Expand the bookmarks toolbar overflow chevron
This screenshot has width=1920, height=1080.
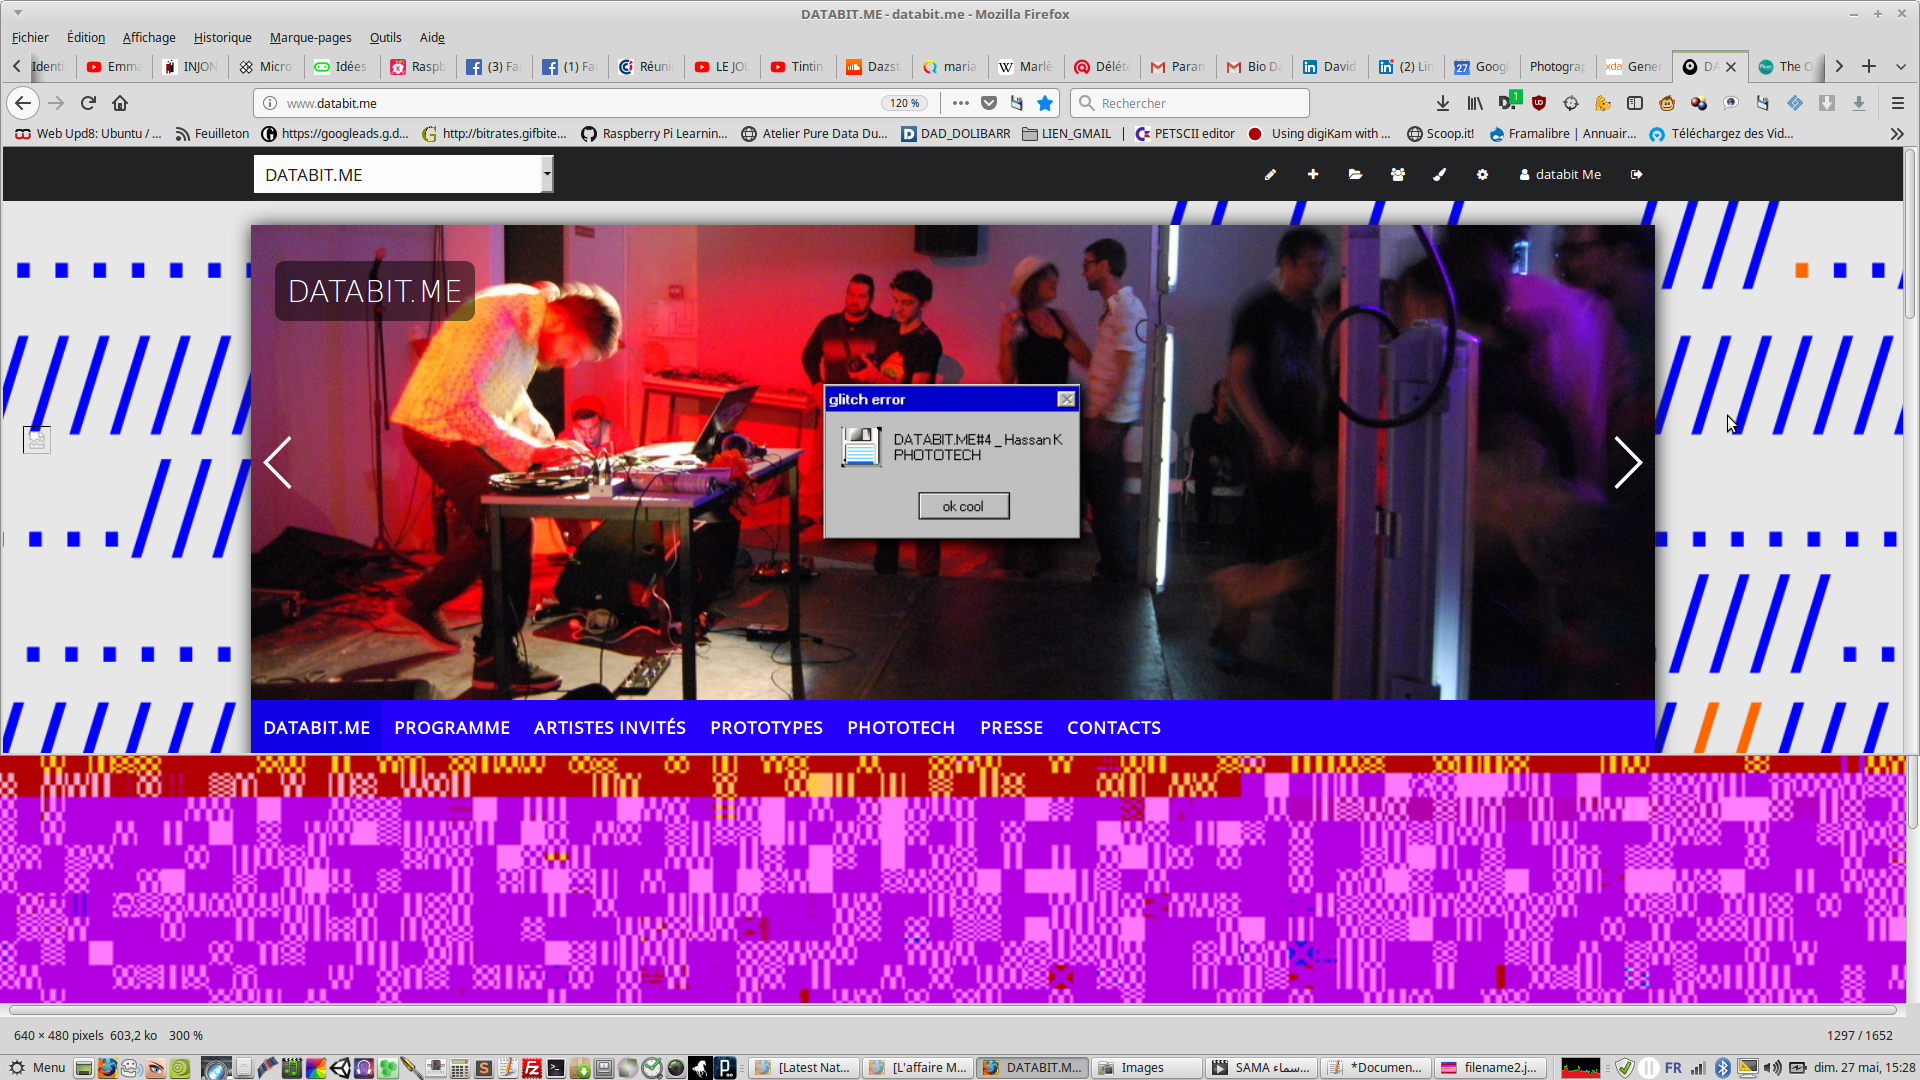[1896, 133]
